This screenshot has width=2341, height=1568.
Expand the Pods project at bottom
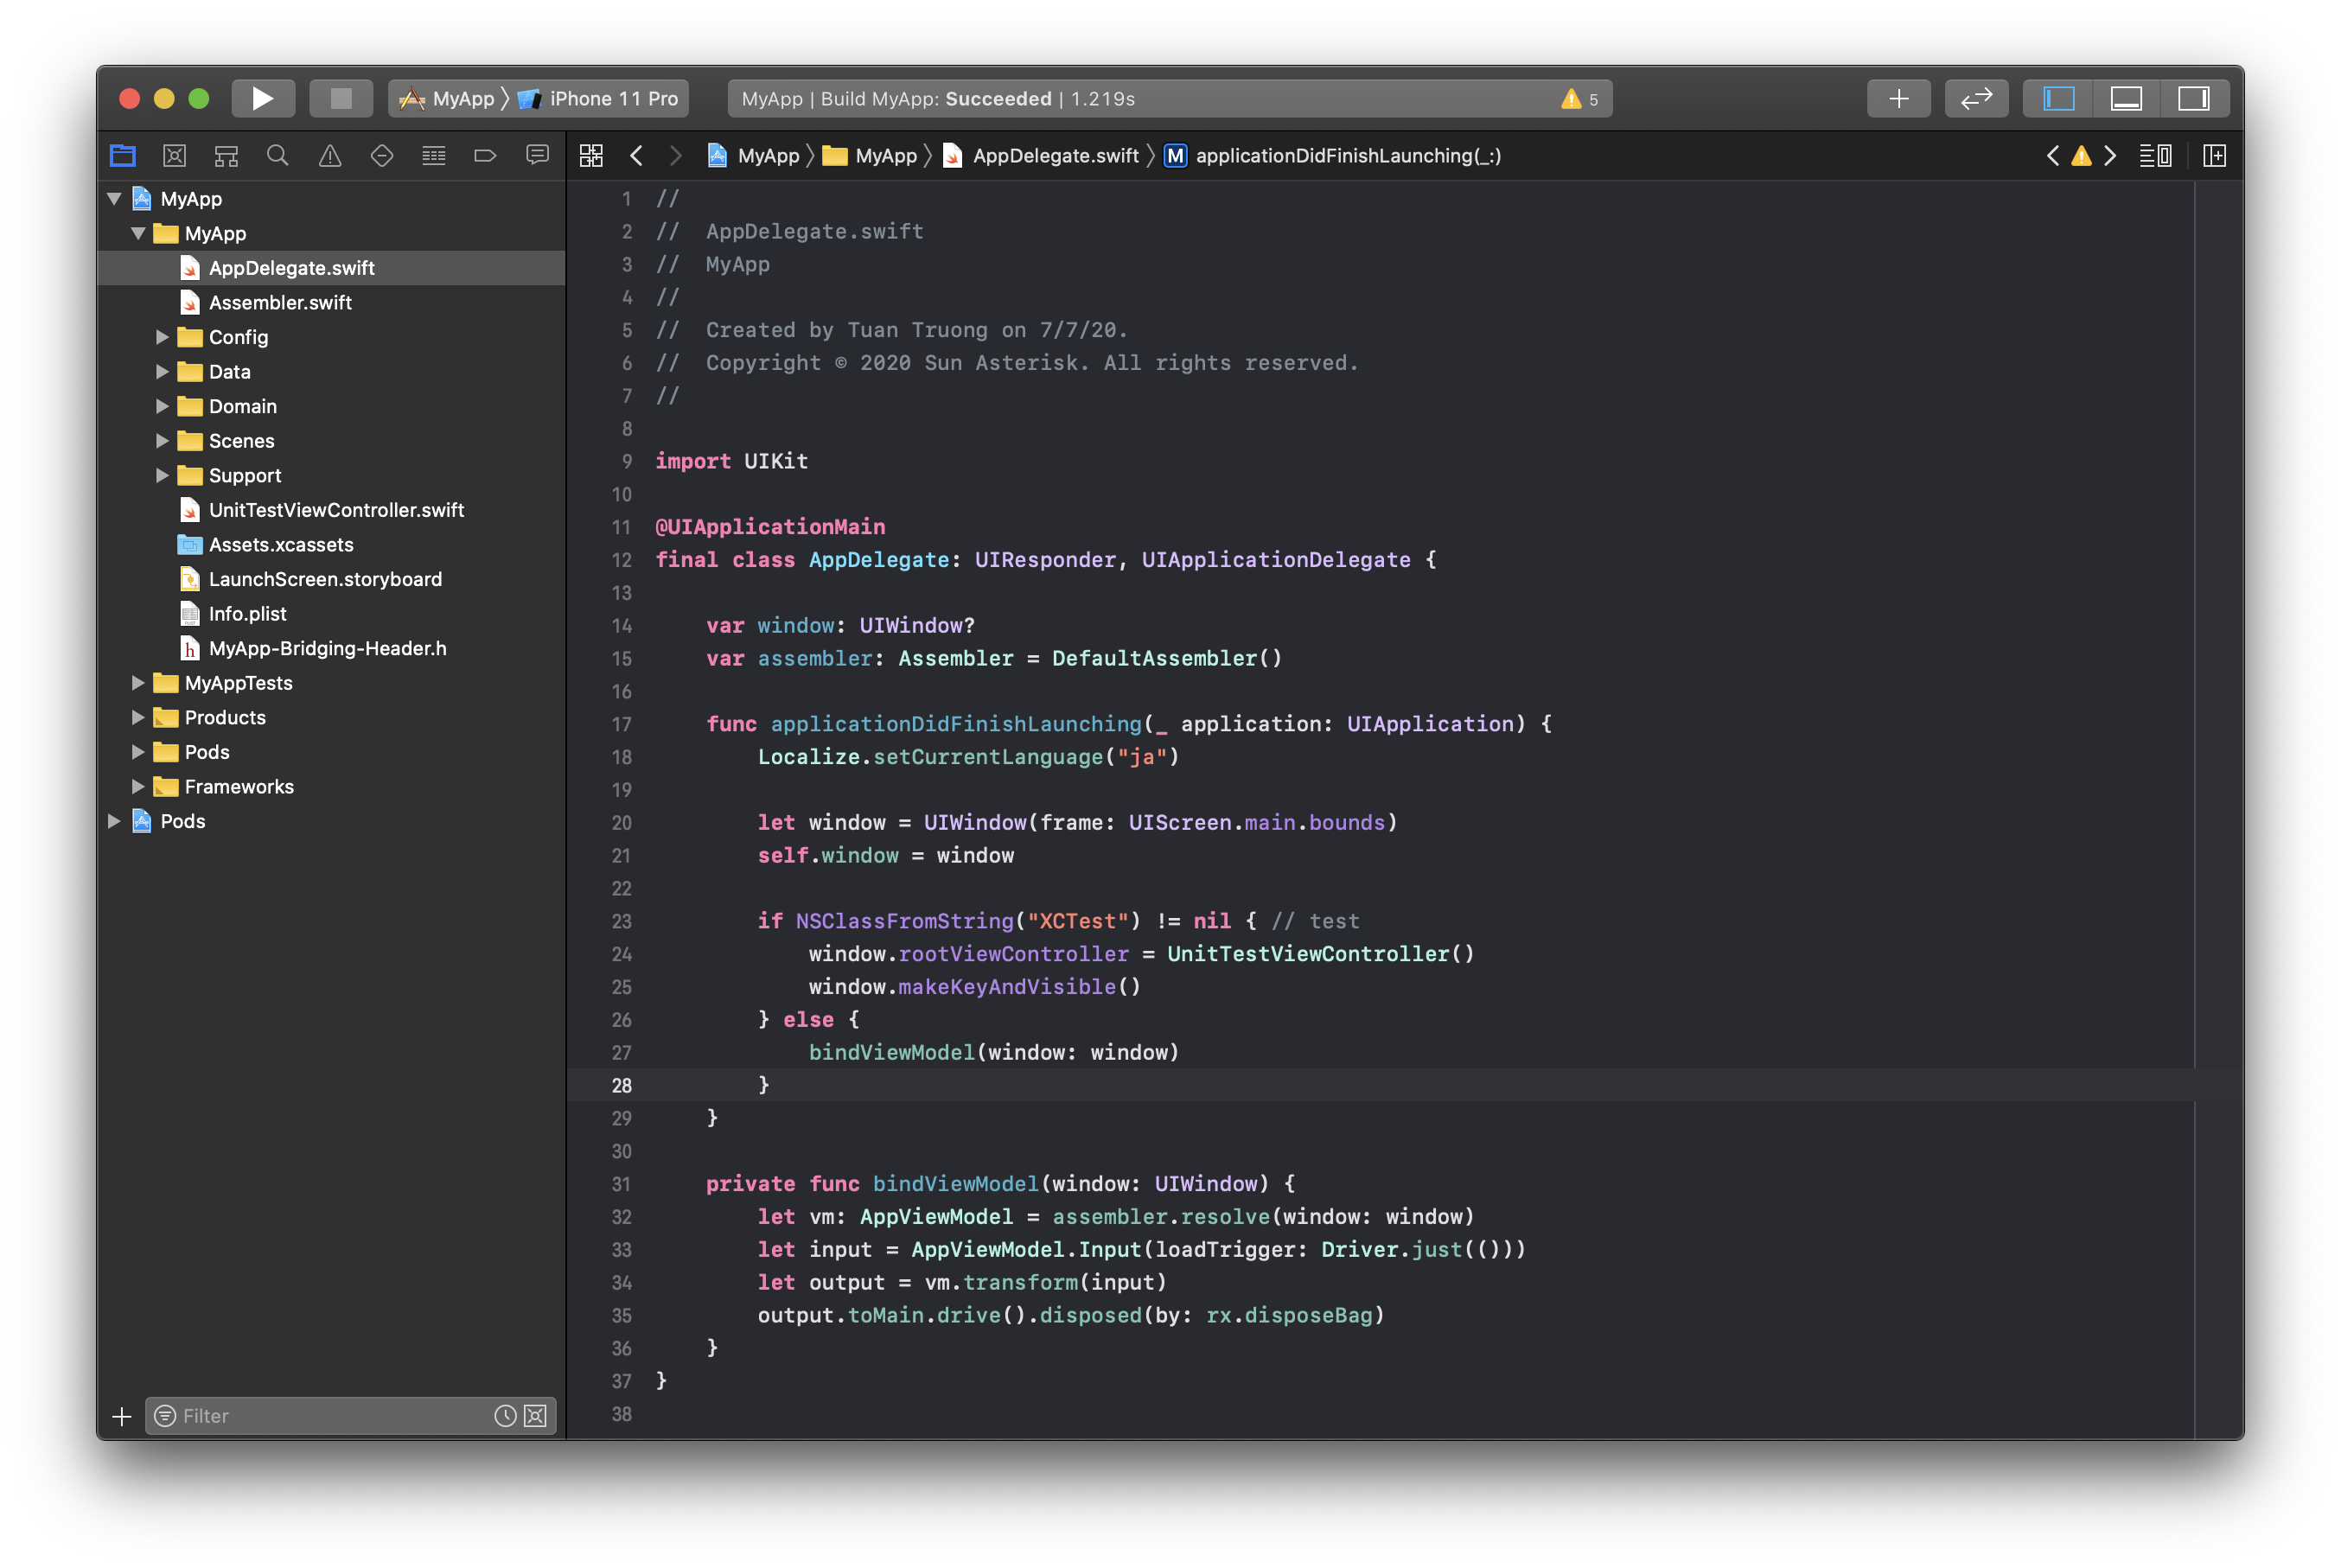(x=114, y=821)
